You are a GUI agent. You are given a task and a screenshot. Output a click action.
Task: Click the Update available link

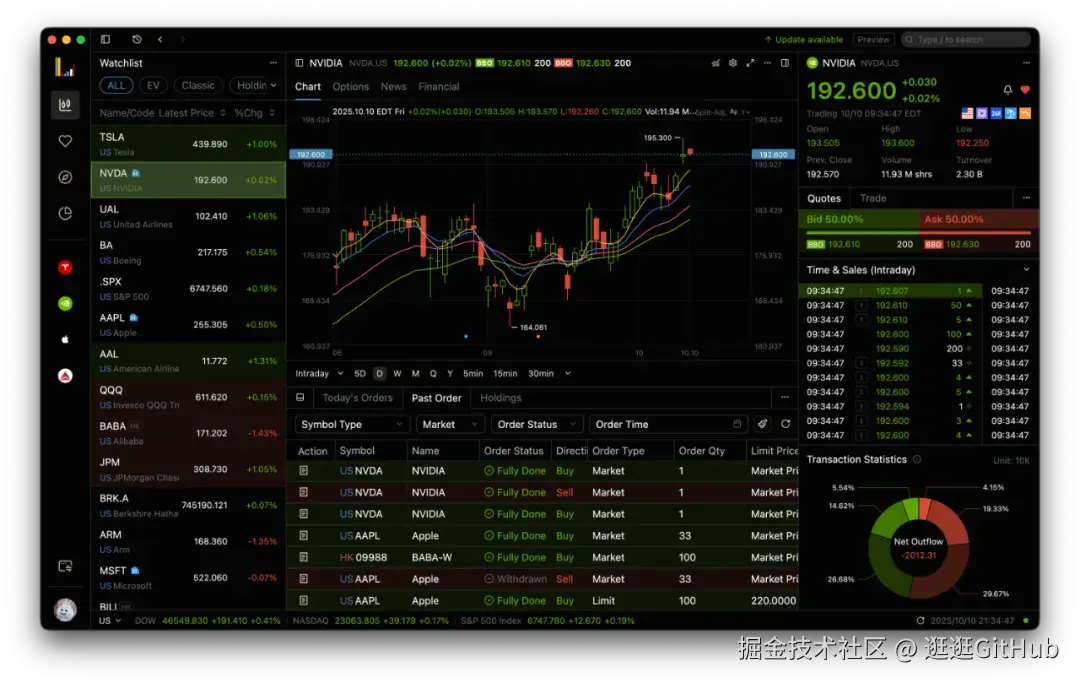(x=804, y=39)
